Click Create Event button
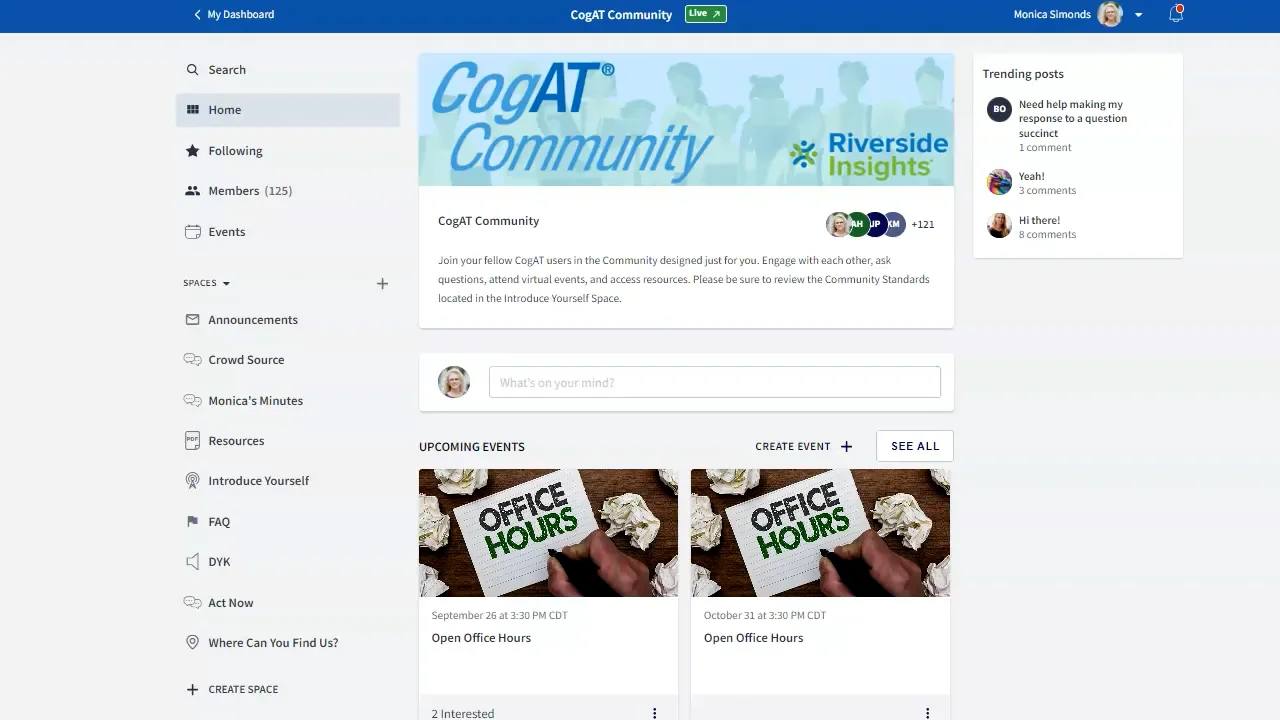The height and width of the screenshot is (720, 1280). coord(804,446)
